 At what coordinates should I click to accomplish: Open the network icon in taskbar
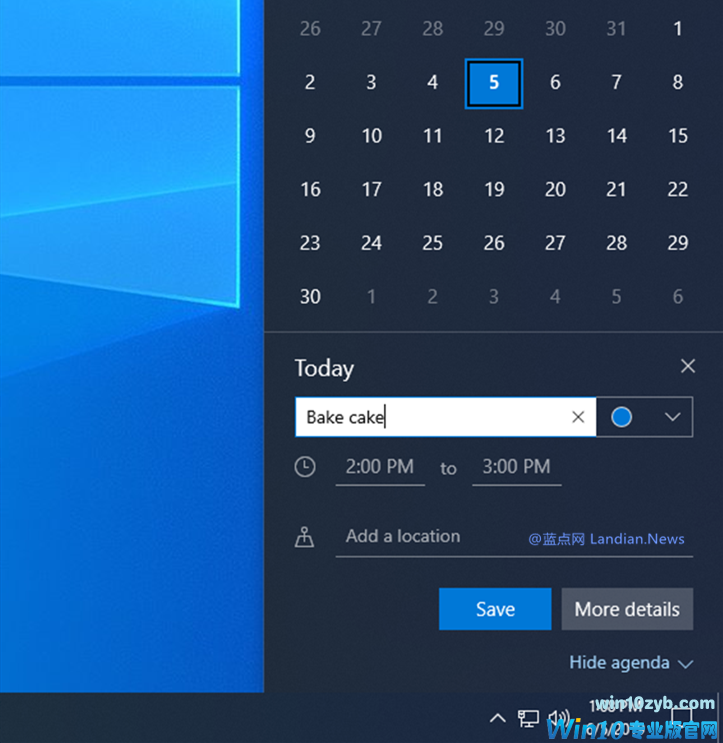point(528,718)
